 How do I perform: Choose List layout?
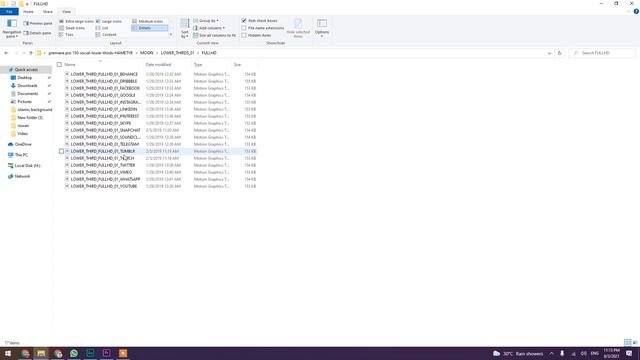(102, 28)
